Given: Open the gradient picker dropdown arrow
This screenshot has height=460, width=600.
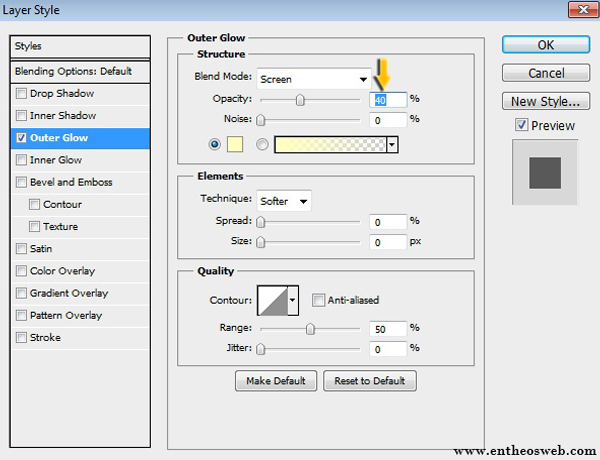Looking at the screenshot, I should click(392, 144).
